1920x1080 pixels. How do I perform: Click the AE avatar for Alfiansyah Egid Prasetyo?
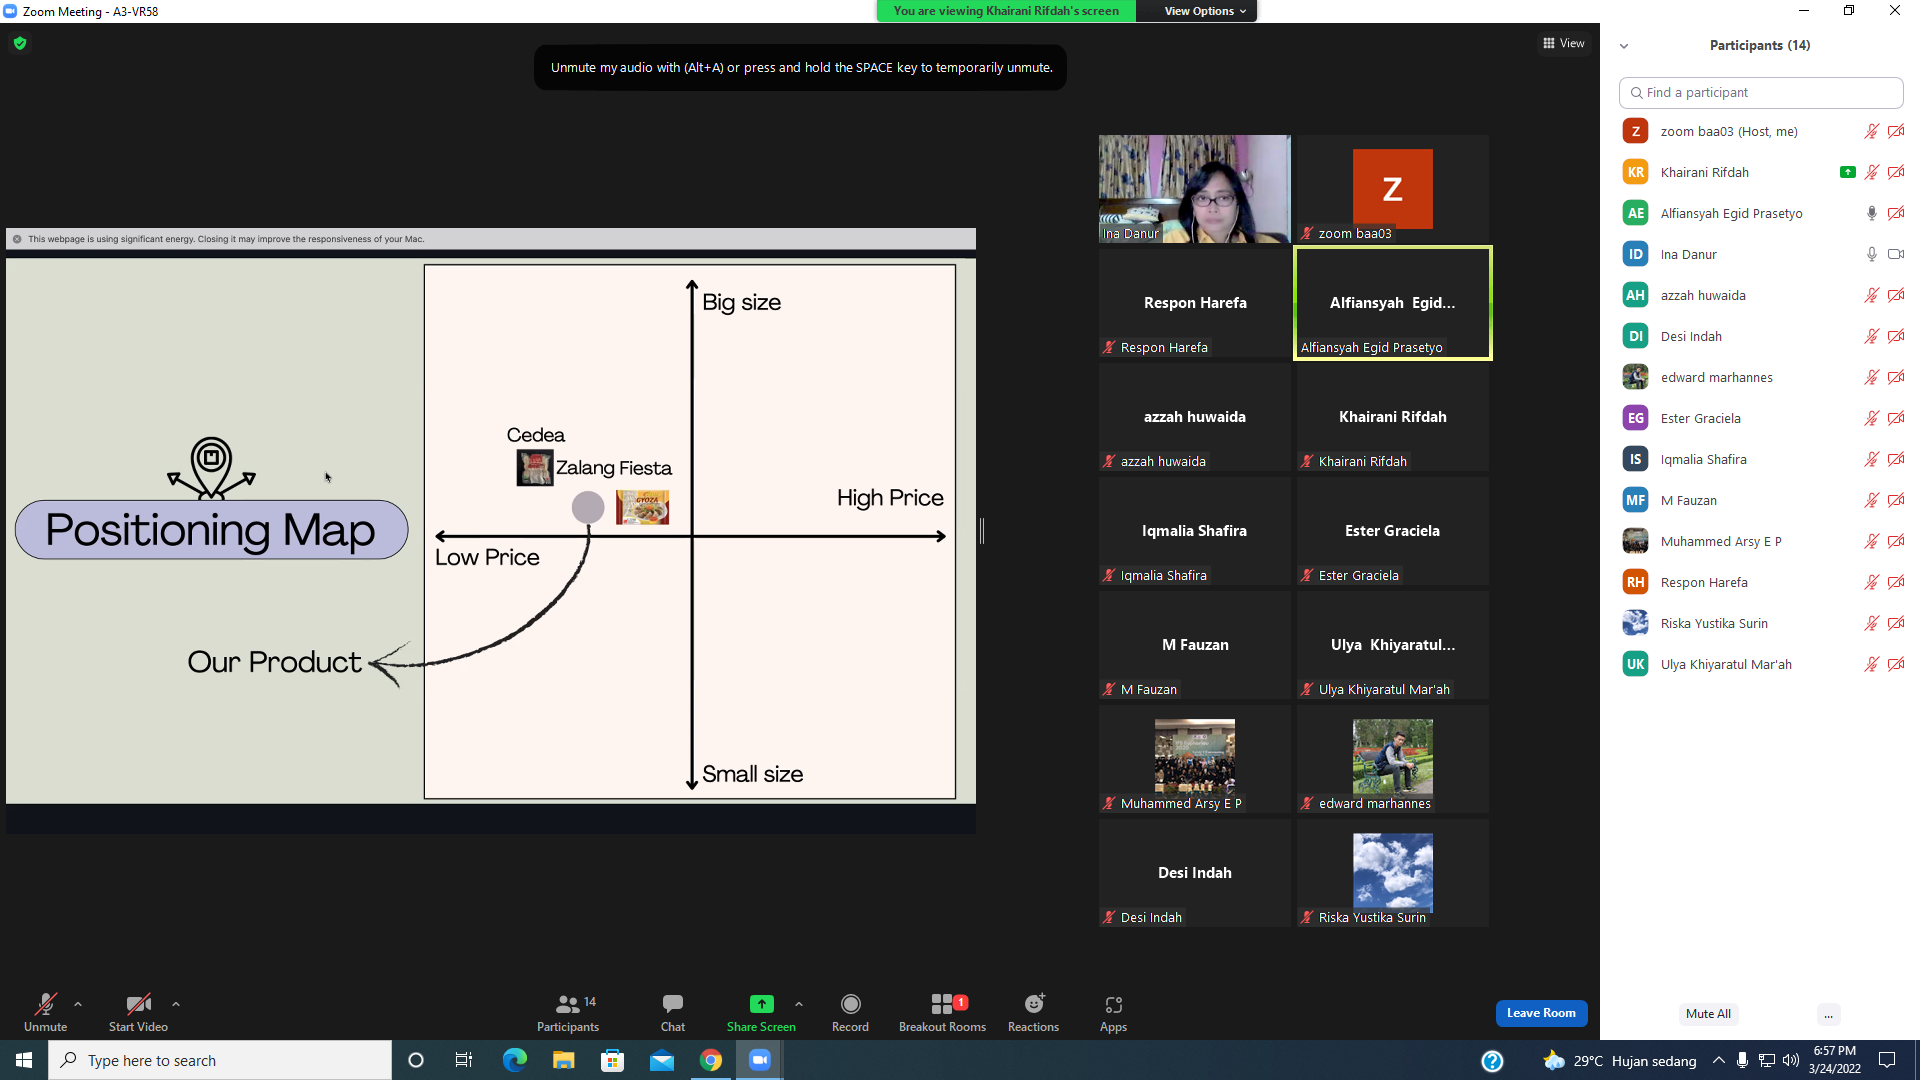click(x=1635, y=213)
